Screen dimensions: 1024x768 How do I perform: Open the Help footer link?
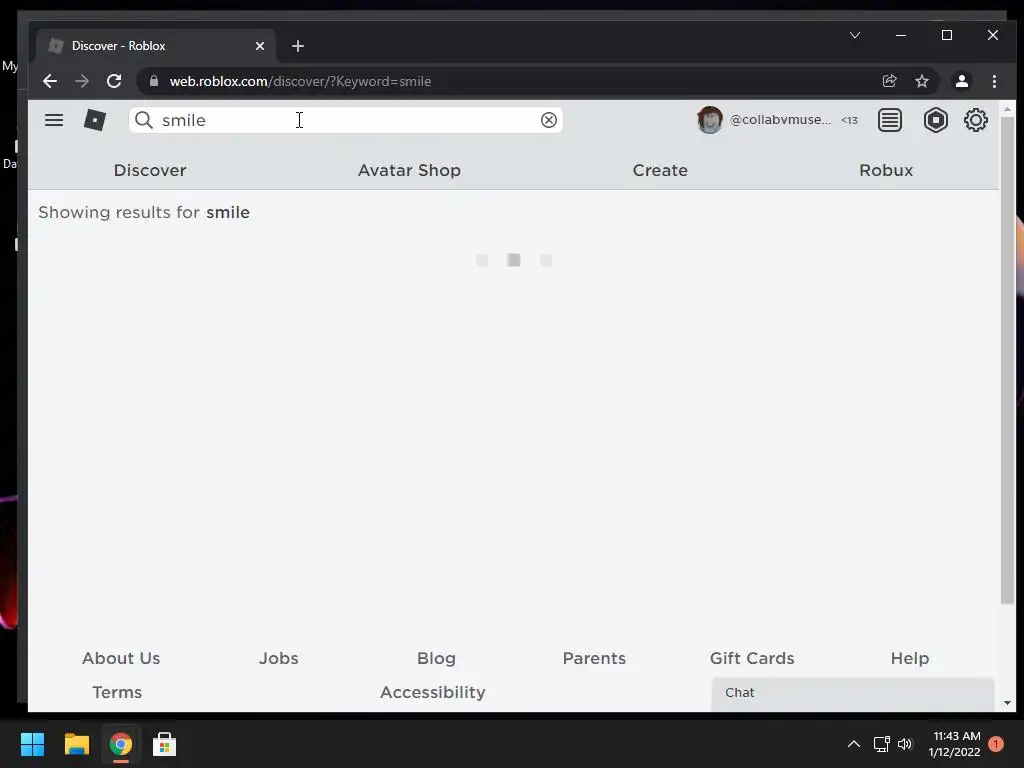910,658
